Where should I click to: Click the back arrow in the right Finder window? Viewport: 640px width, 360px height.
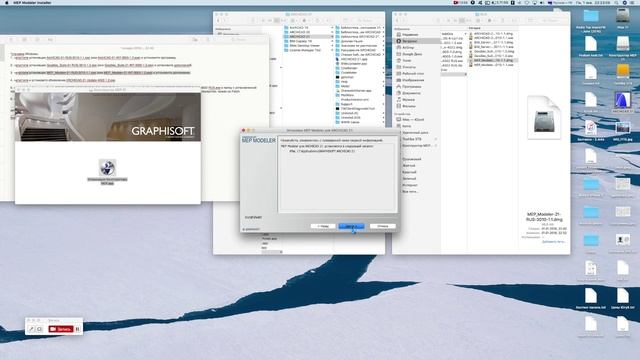(398, 20)
